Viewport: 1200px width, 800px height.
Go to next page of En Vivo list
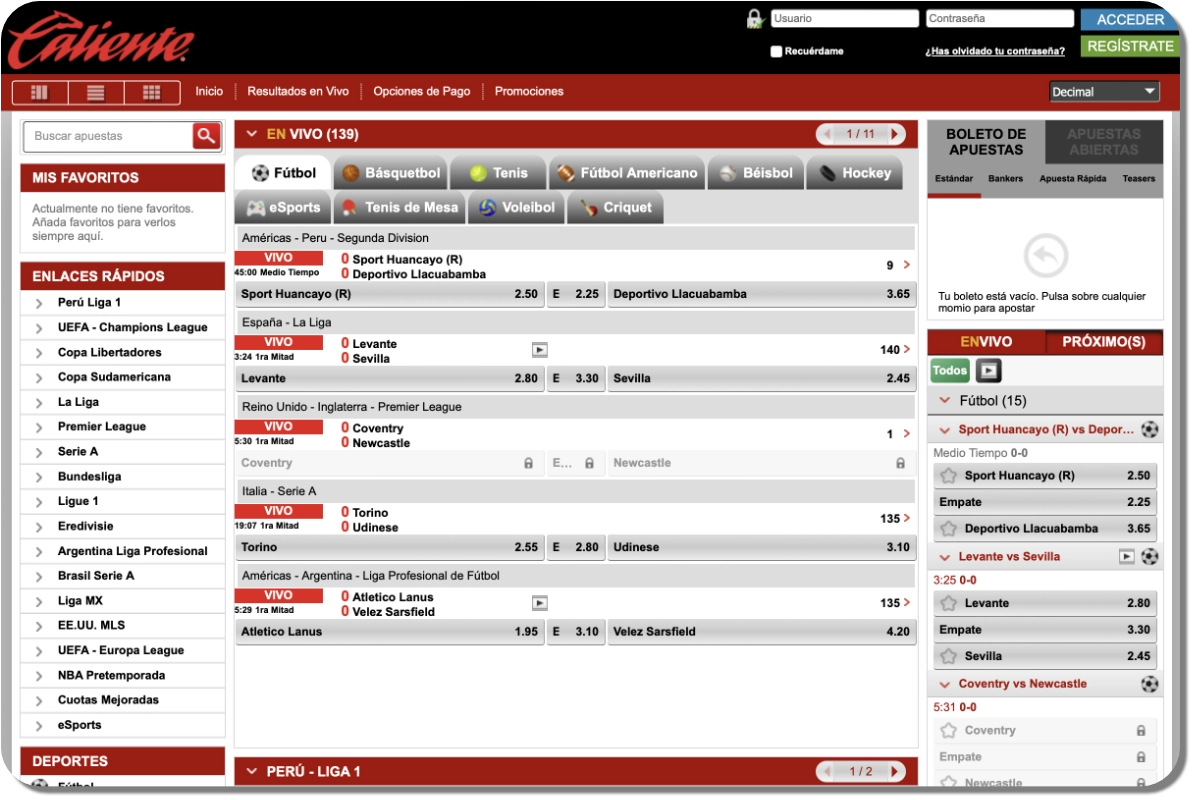click(896, 134)
